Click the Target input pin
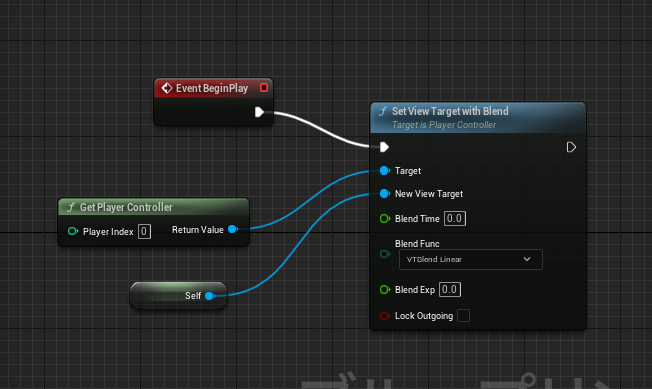652x389 pixels. pos(385,170)
